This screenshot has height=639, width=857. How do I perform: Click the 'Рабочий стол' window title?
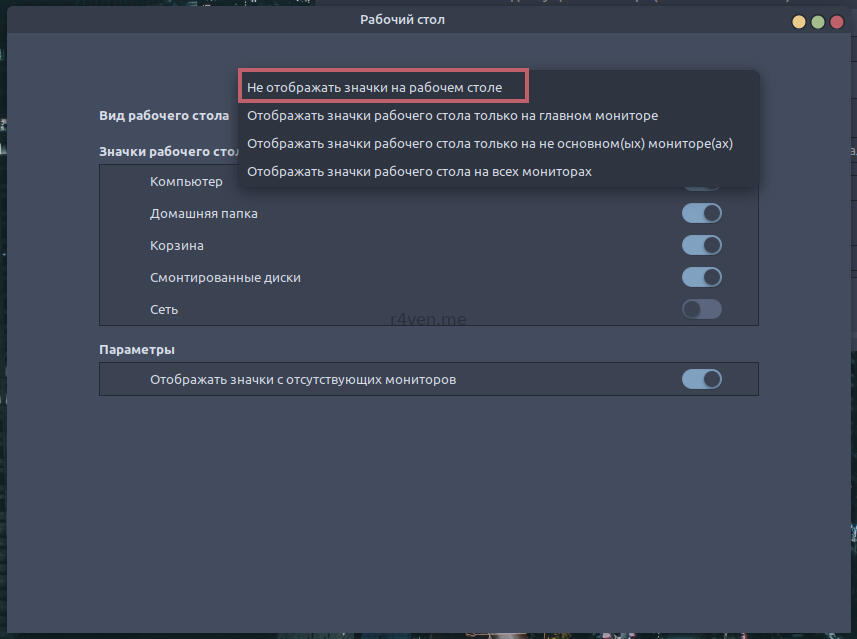click(402, 20)
